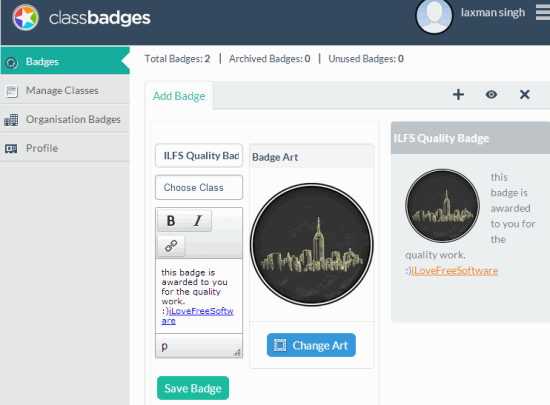
Task: Close the Add Badge panel with X
Action: (x=524, y=94)
